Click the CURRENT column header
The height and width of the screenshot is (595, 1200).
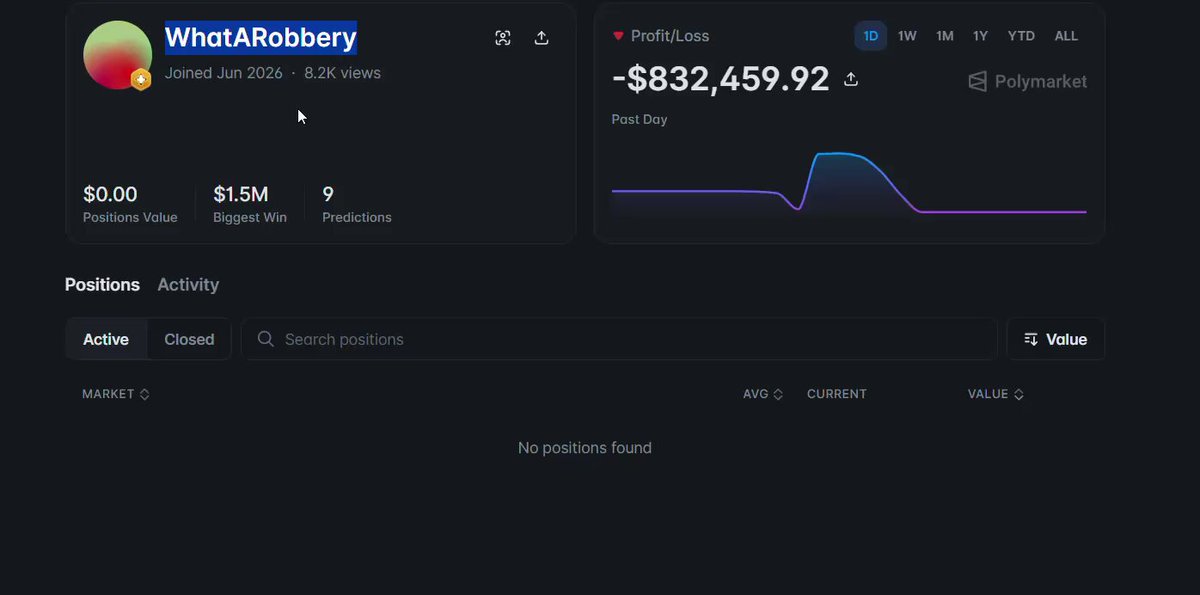click(837, 394)
